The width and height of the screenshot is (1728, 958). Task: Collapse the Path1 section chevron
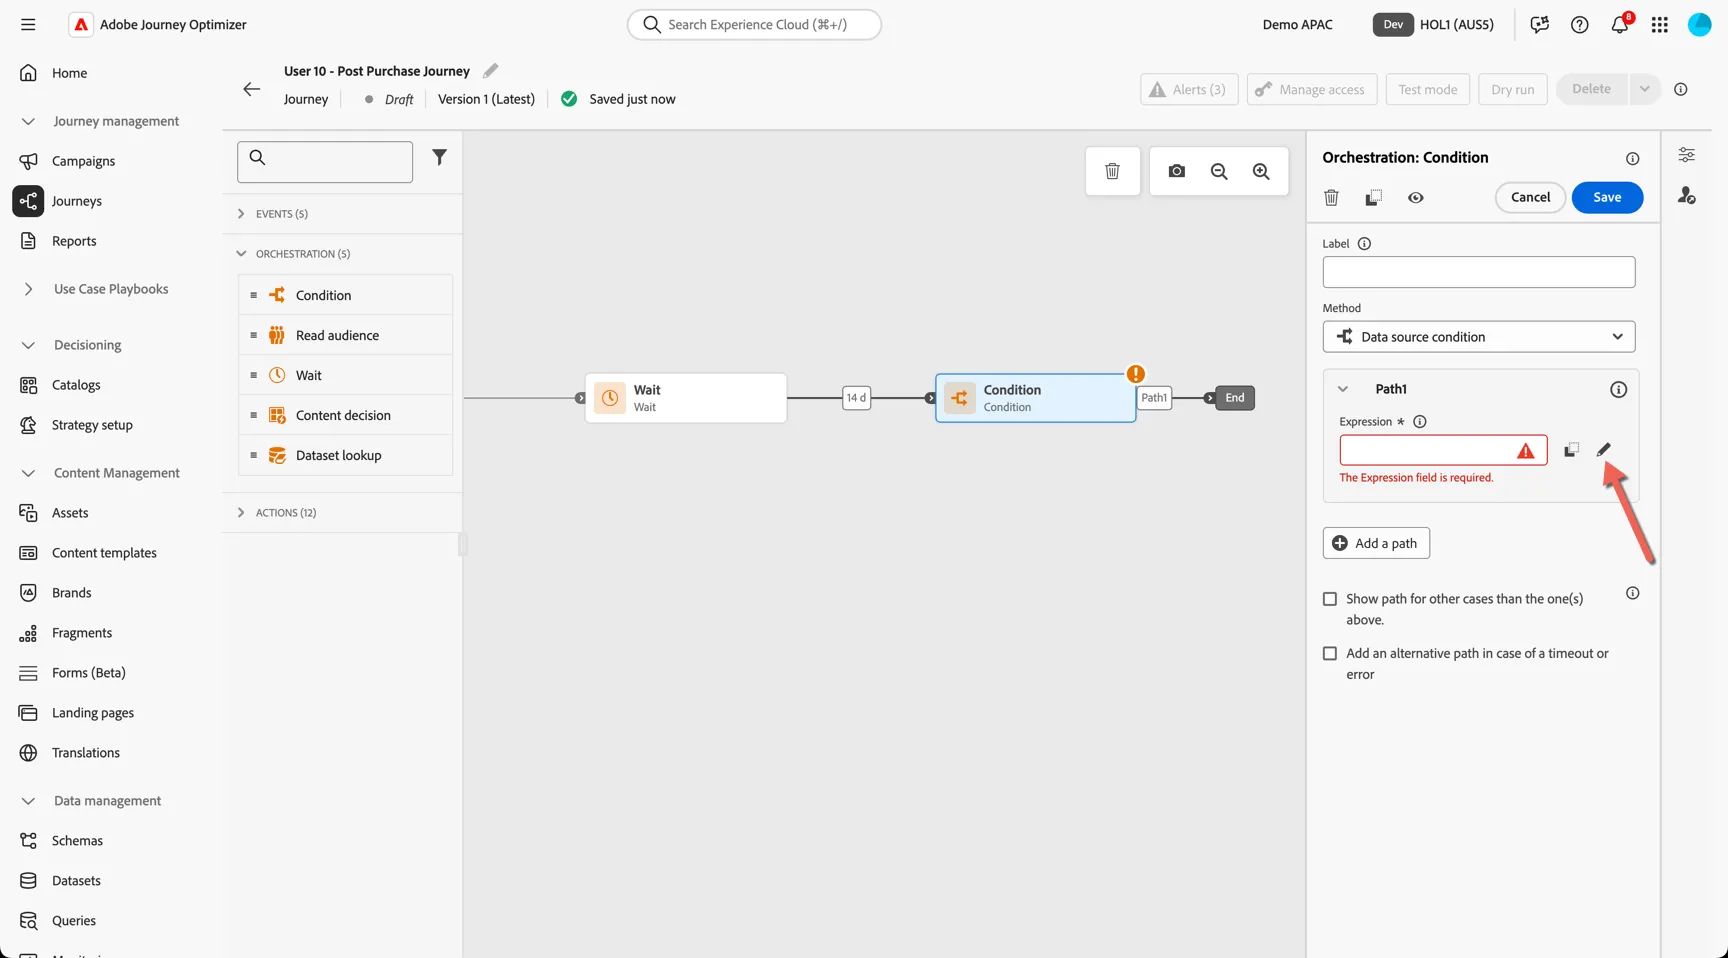tap(1343, 389)
